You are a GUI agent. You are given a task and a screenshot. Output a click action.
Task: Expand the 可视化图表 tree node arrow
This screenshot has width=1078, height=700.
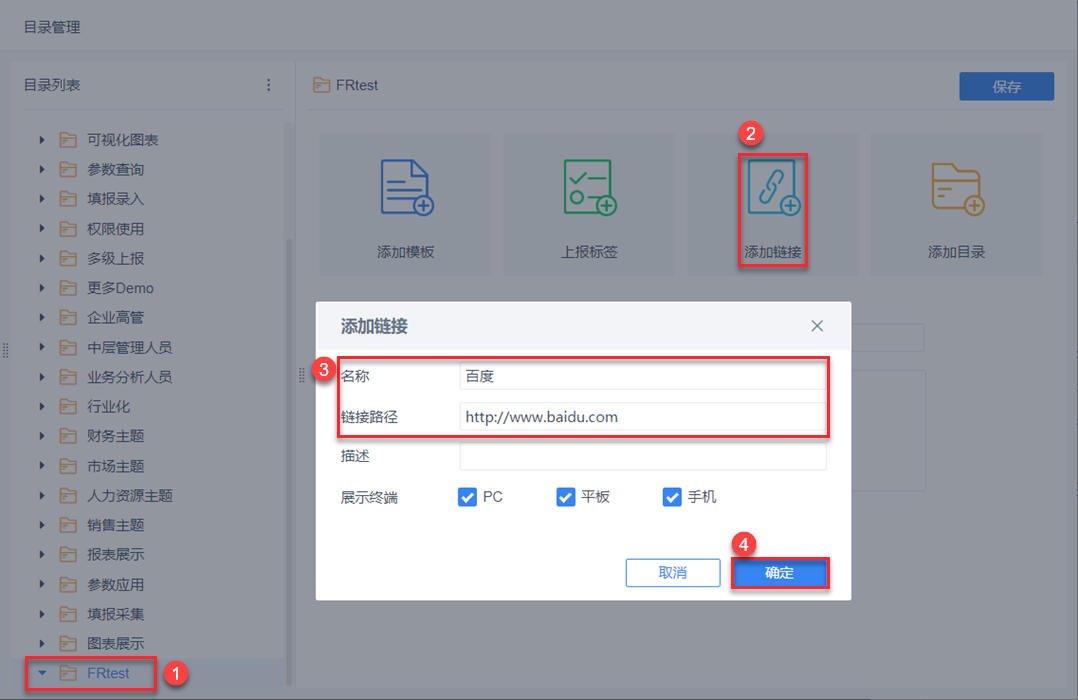42,140
